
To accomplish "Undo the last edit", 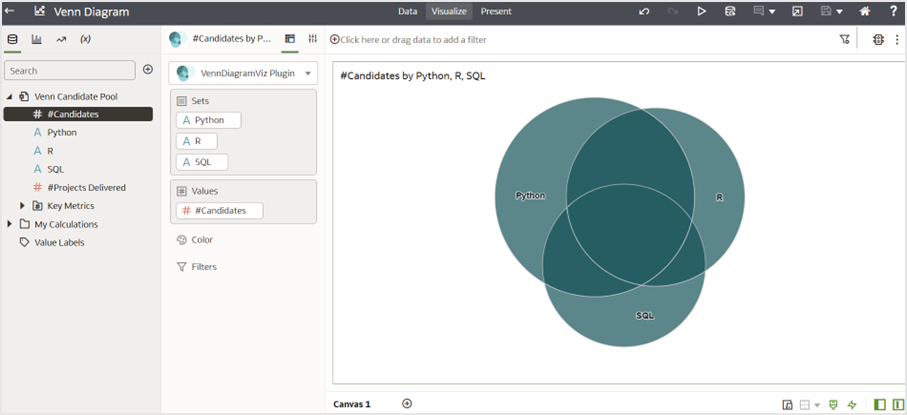I will [x=644, y=11].
